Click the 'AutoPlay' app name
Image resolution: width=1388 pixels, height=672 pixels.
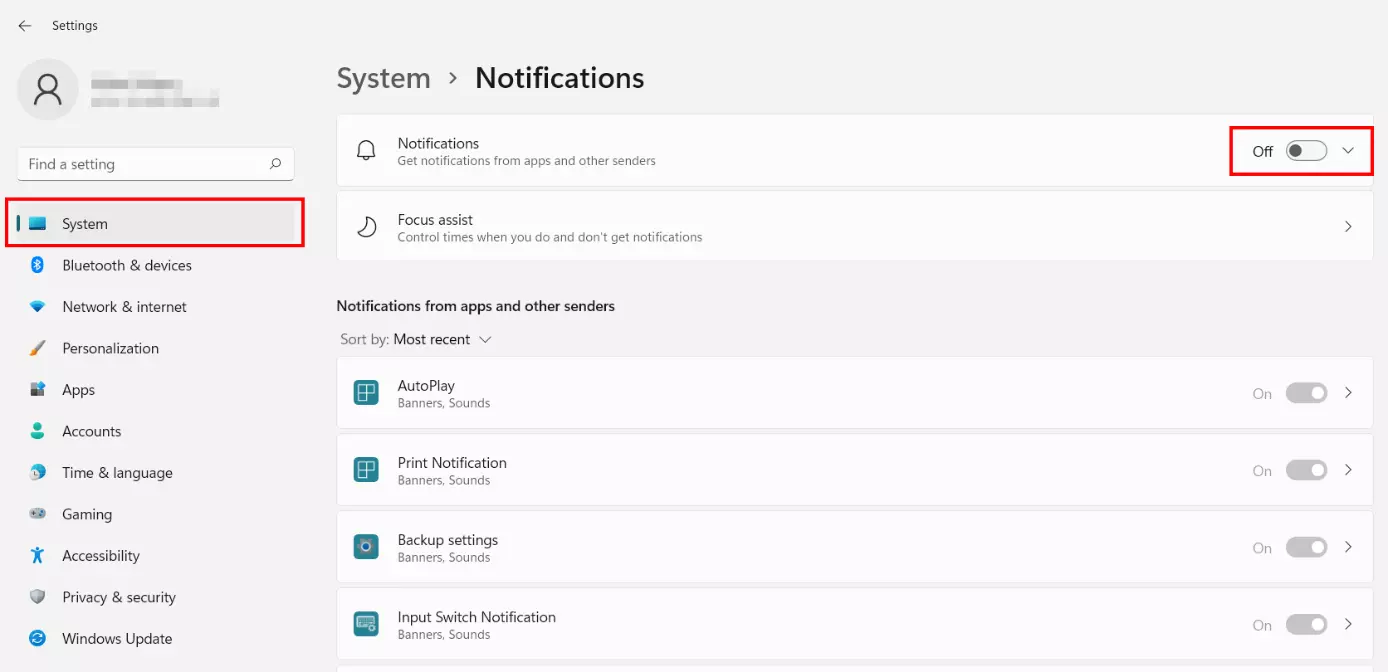click(x=426, y=386)
